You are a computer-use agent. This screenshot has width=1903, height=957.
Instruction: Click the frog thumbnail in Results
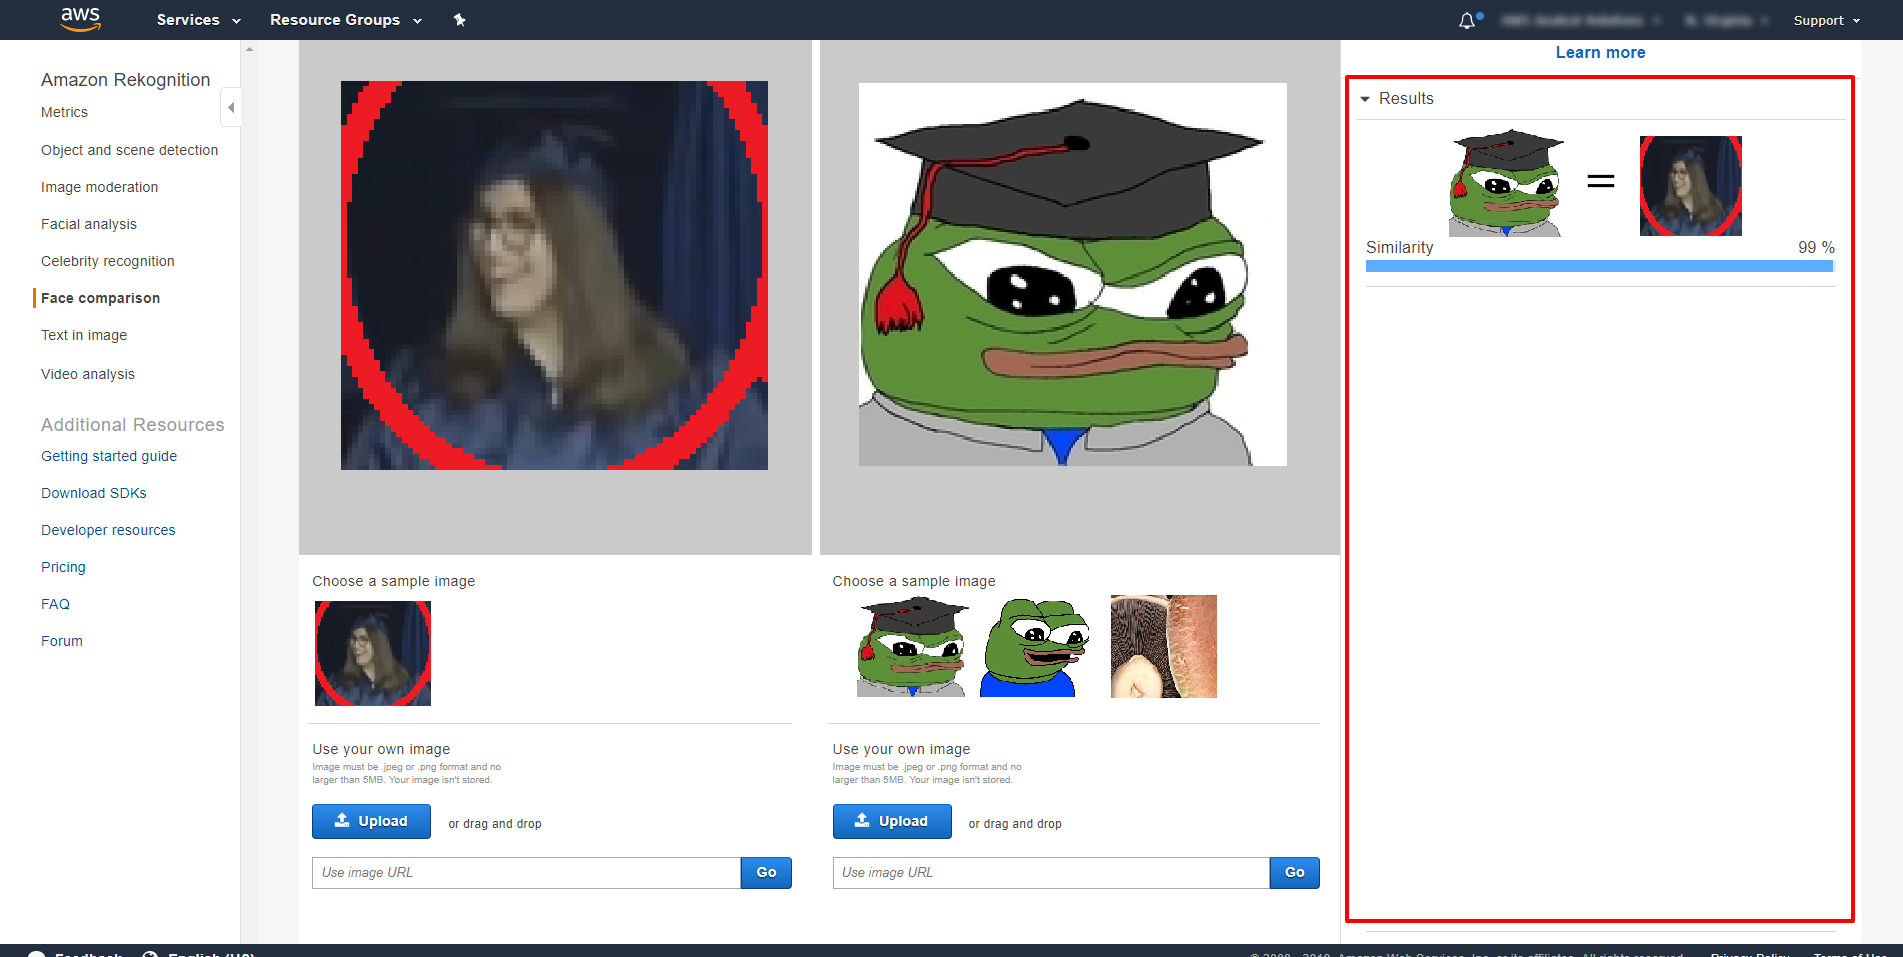tap(1506, 183)
